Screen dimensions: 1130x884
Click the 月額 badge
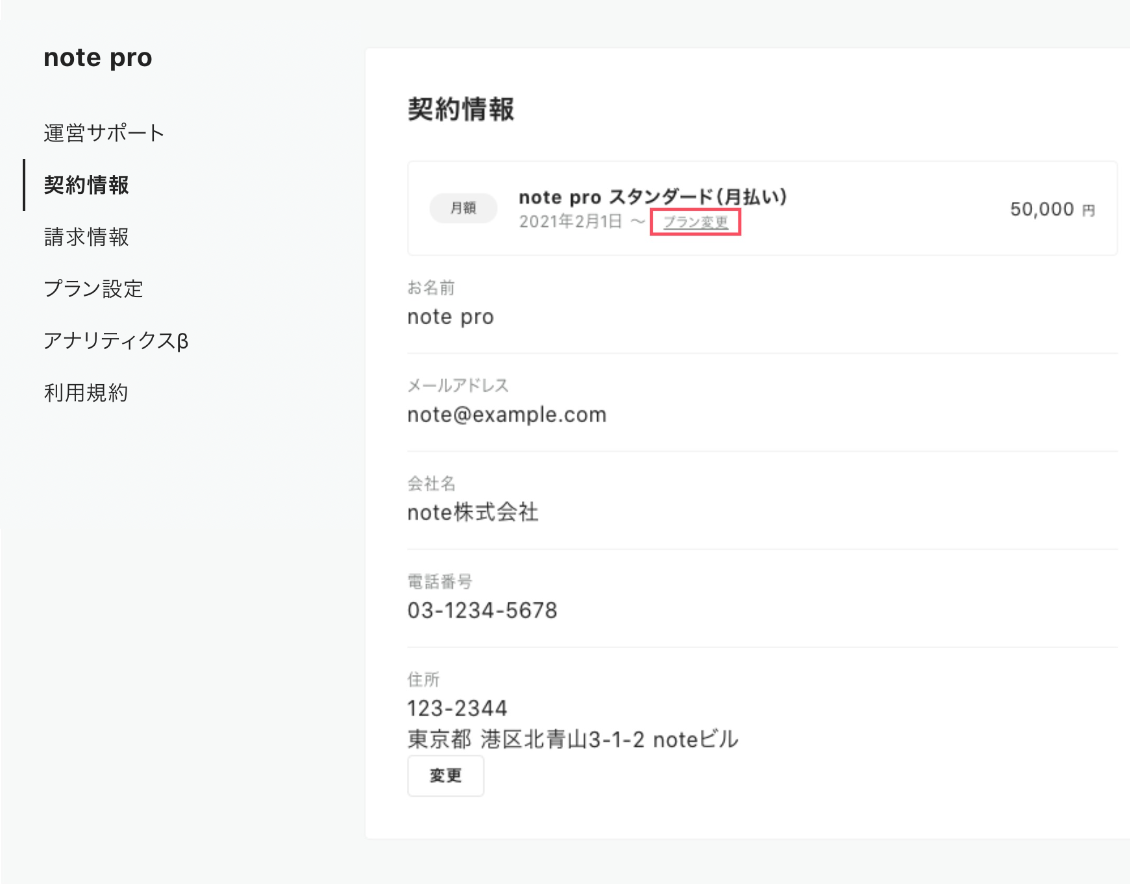463,208
